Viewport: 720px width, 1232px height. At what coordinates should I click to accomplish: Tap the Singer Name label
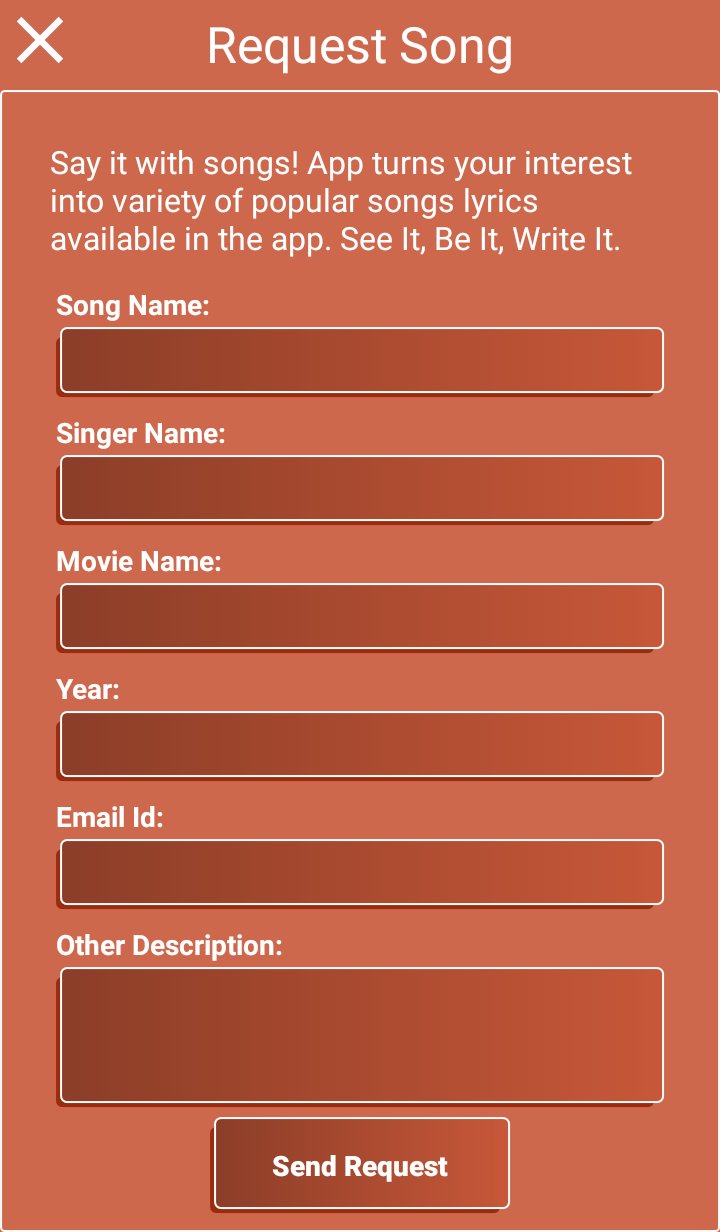pos(141,434)
